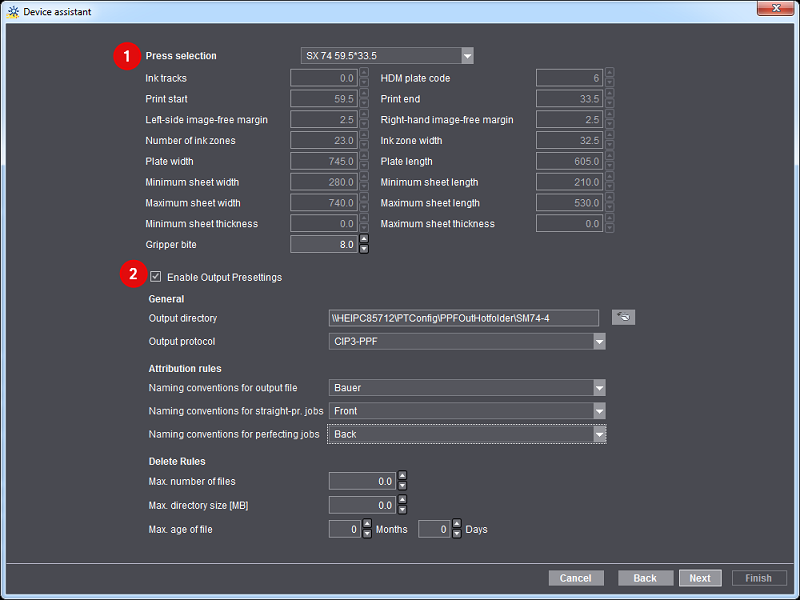Click the Next button

click(x=700, y=578)
